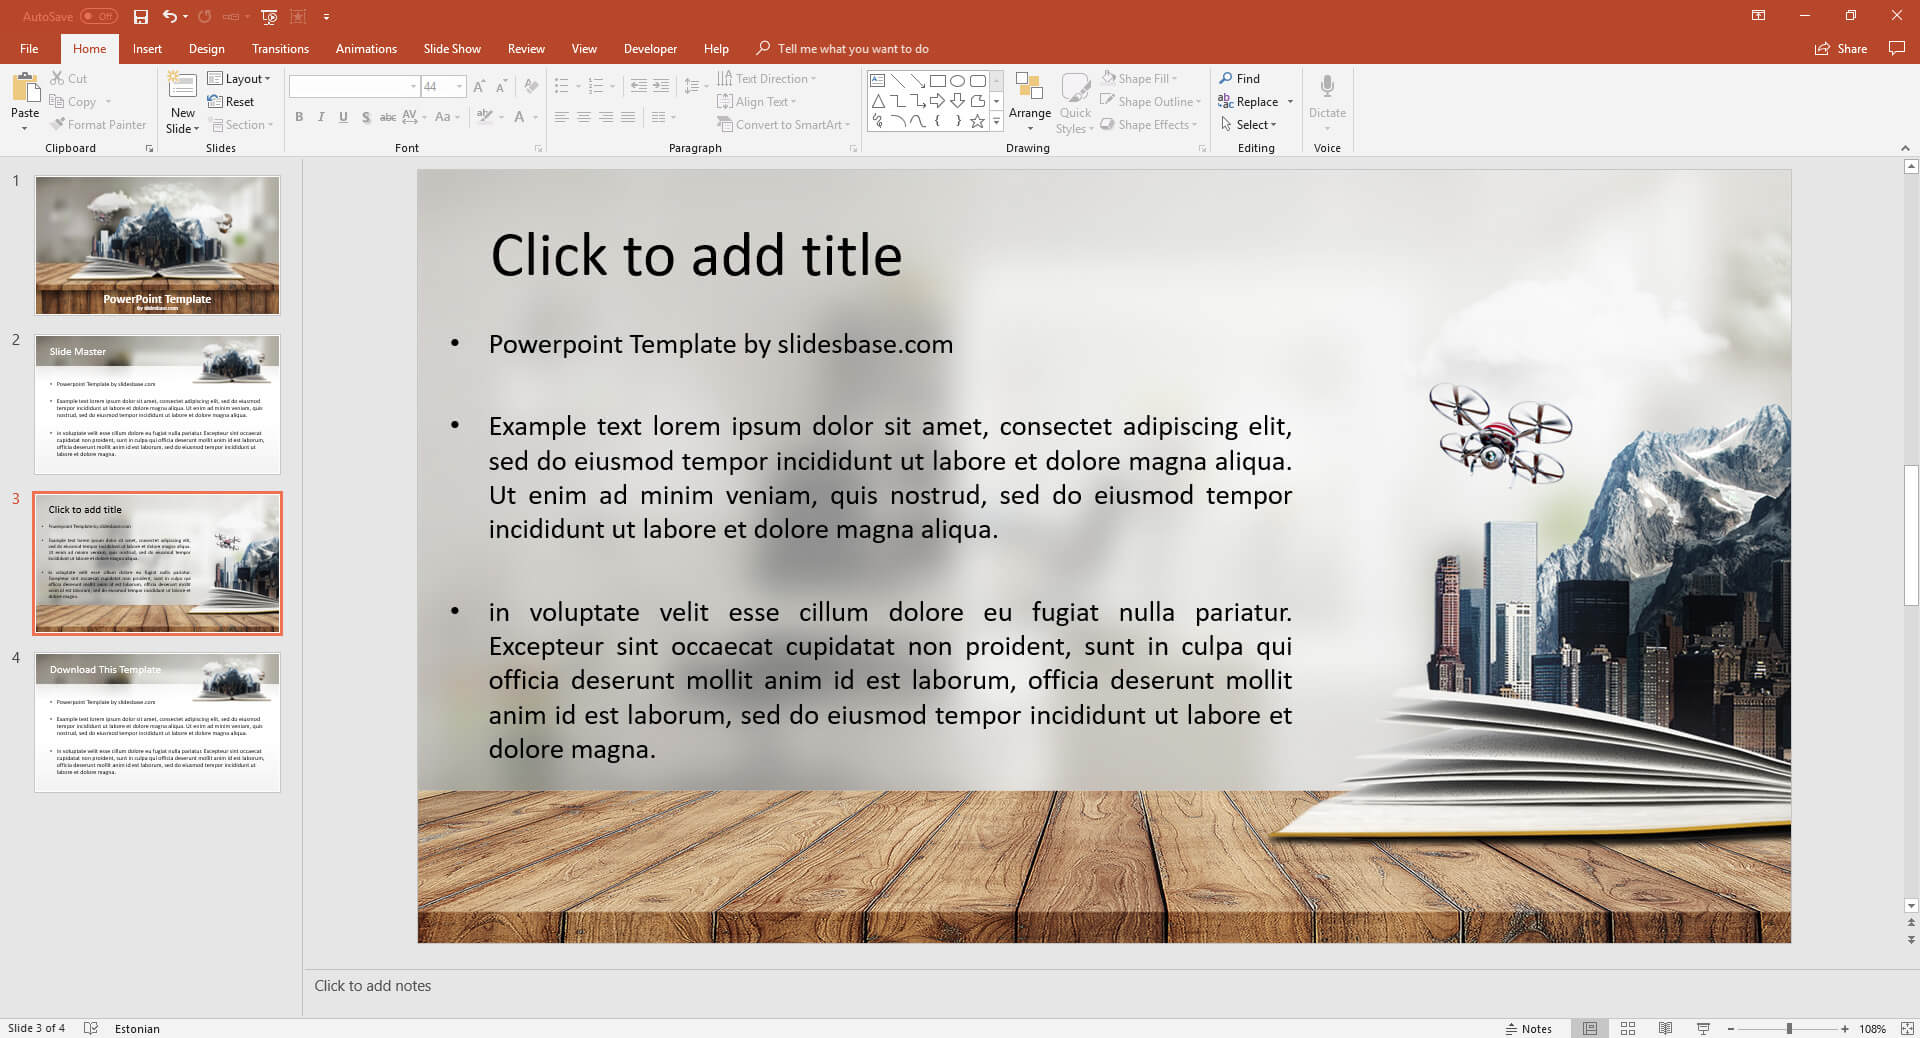
Task: Click the Save icon in title bar
Action: click(x=141, y=17)
